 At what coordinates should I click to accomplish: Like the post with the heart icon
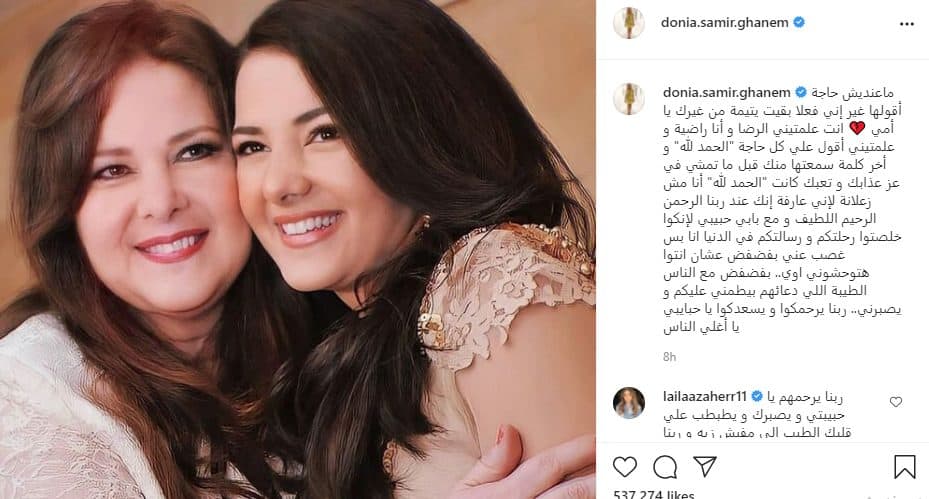(x=624, y=467)
